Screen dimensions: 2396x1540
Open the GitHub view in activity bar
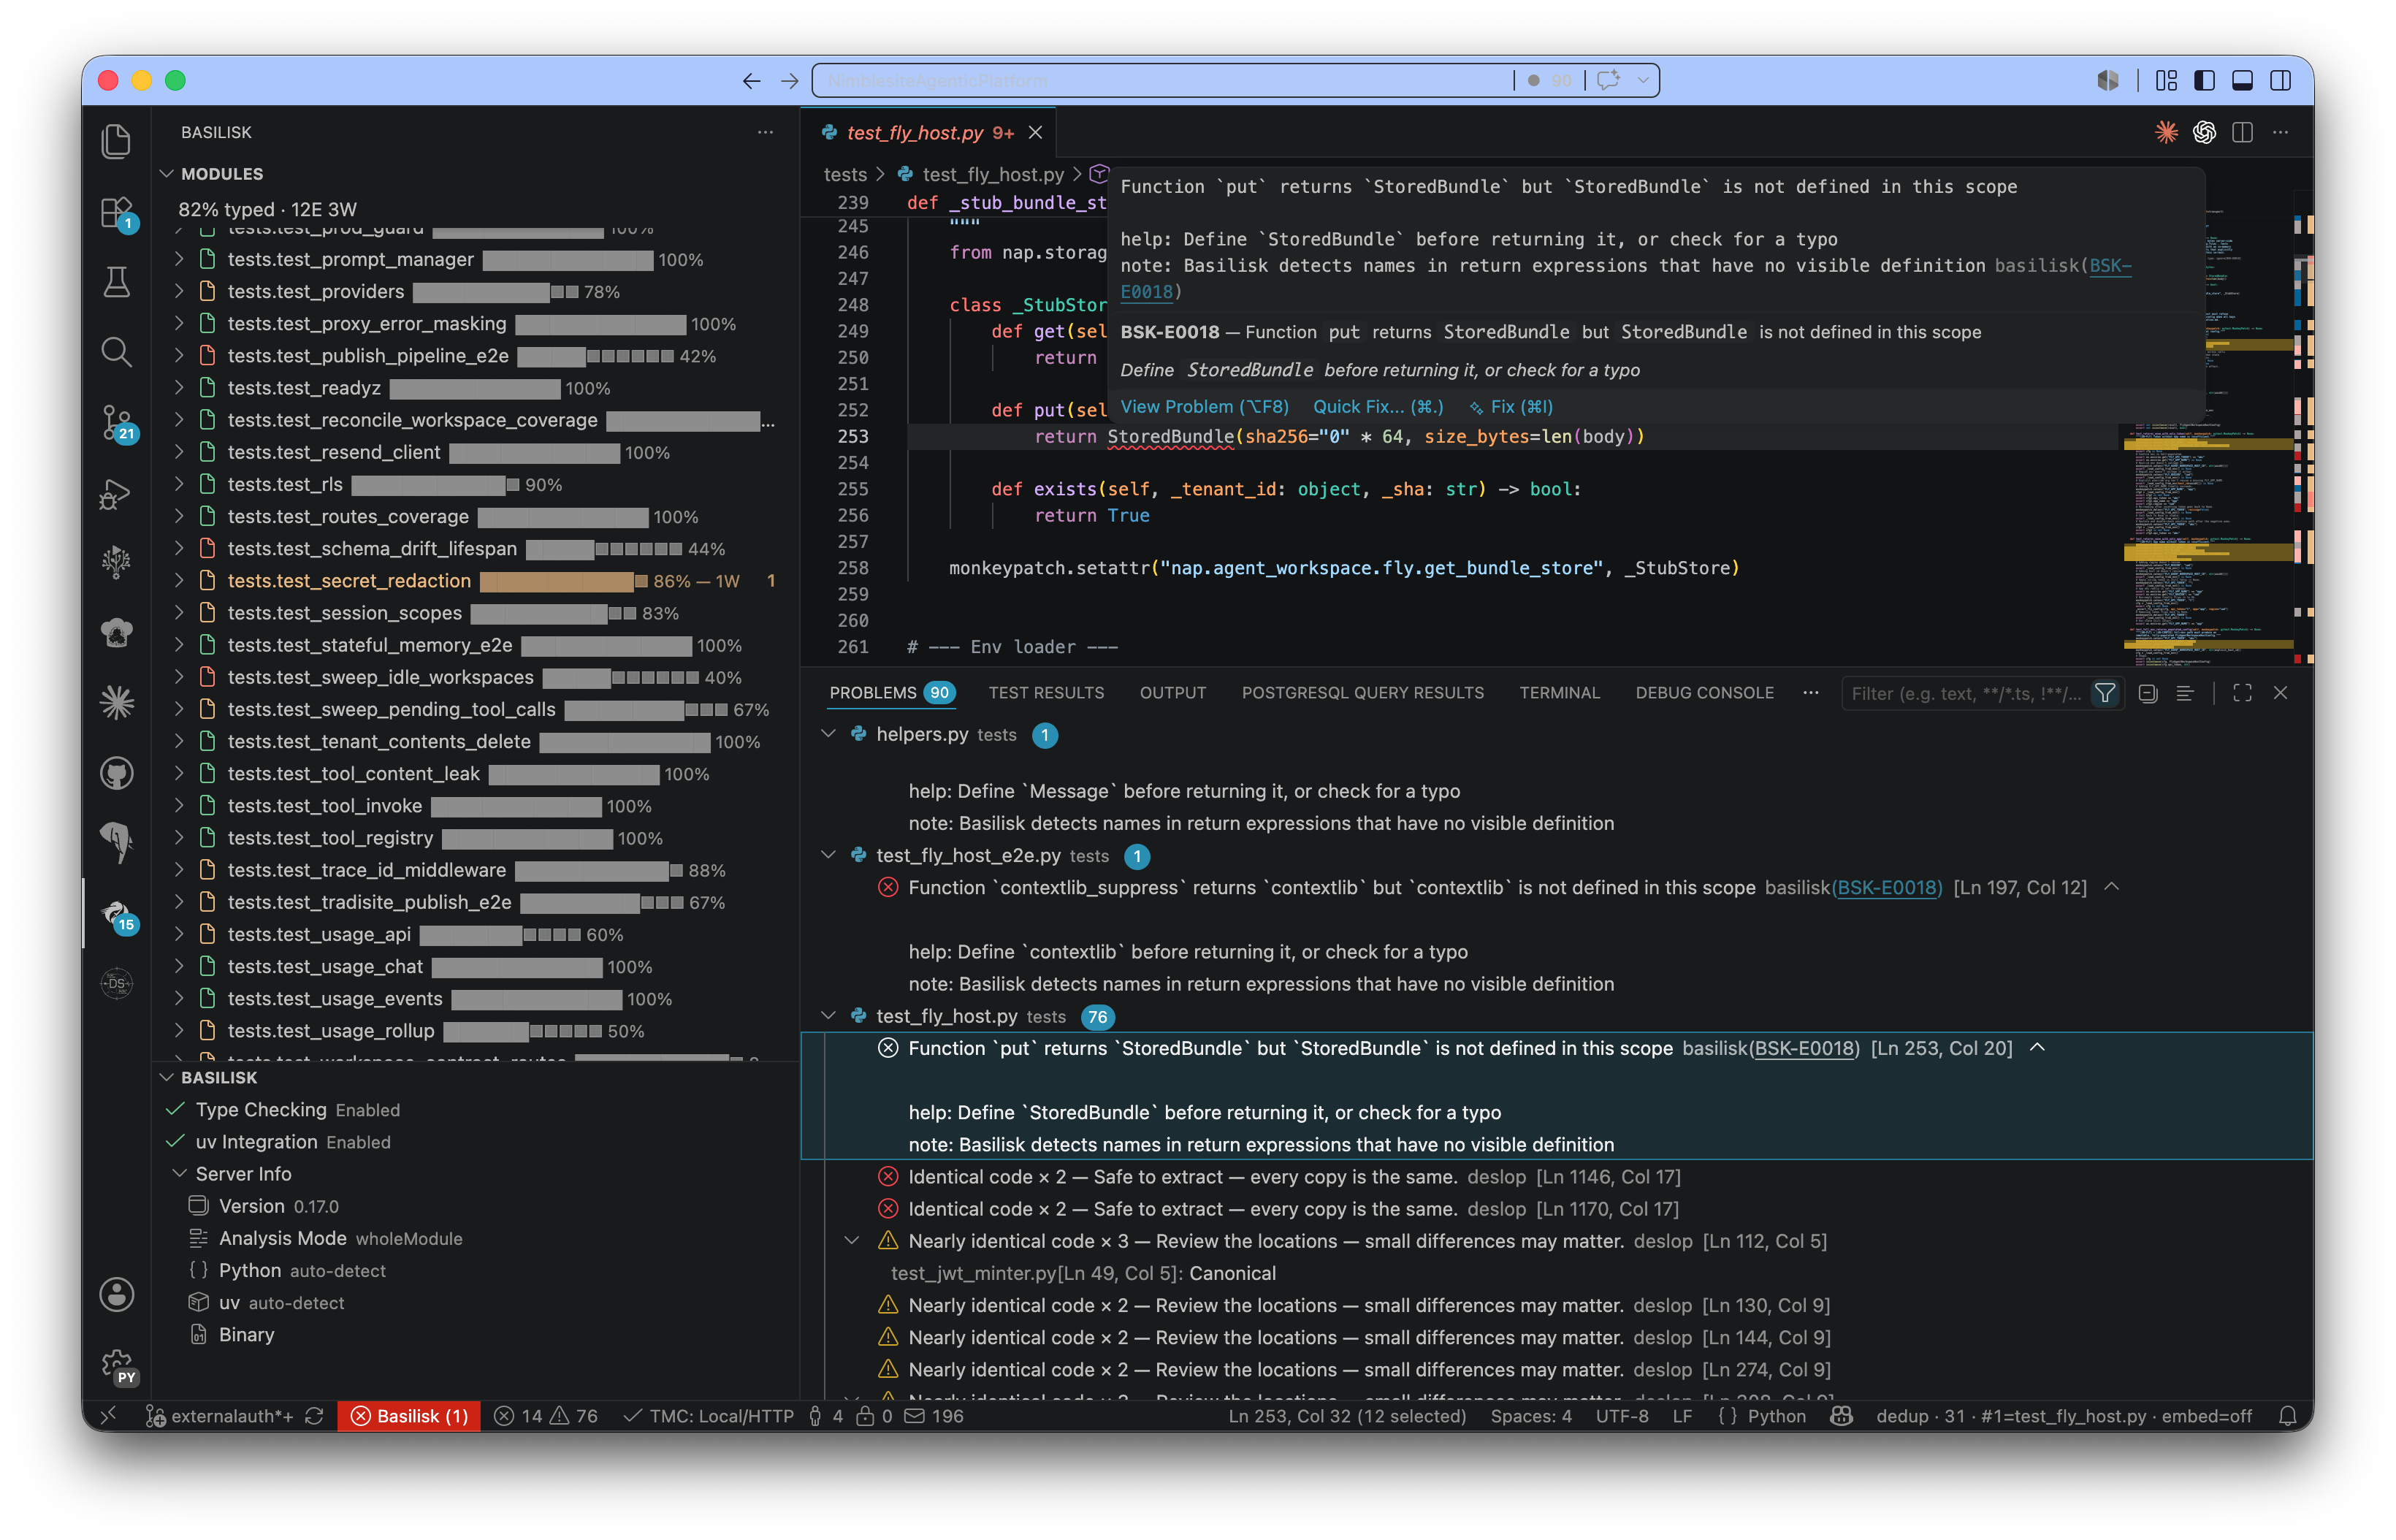pyautogui.click(x=116, y=773)
